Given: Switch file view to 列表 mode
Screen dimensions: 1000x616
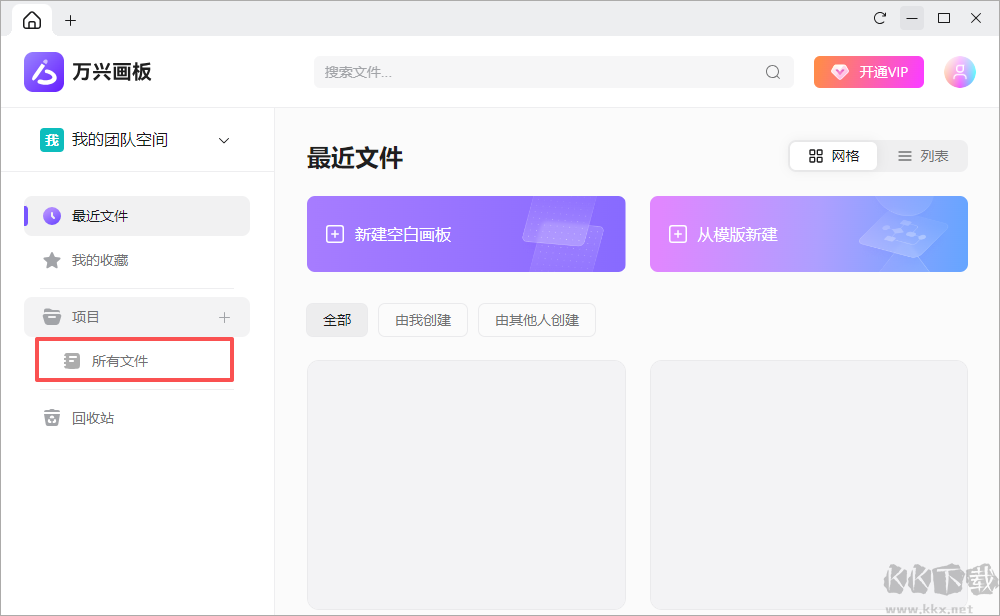Looking at the screenshot, I should 923,155.
